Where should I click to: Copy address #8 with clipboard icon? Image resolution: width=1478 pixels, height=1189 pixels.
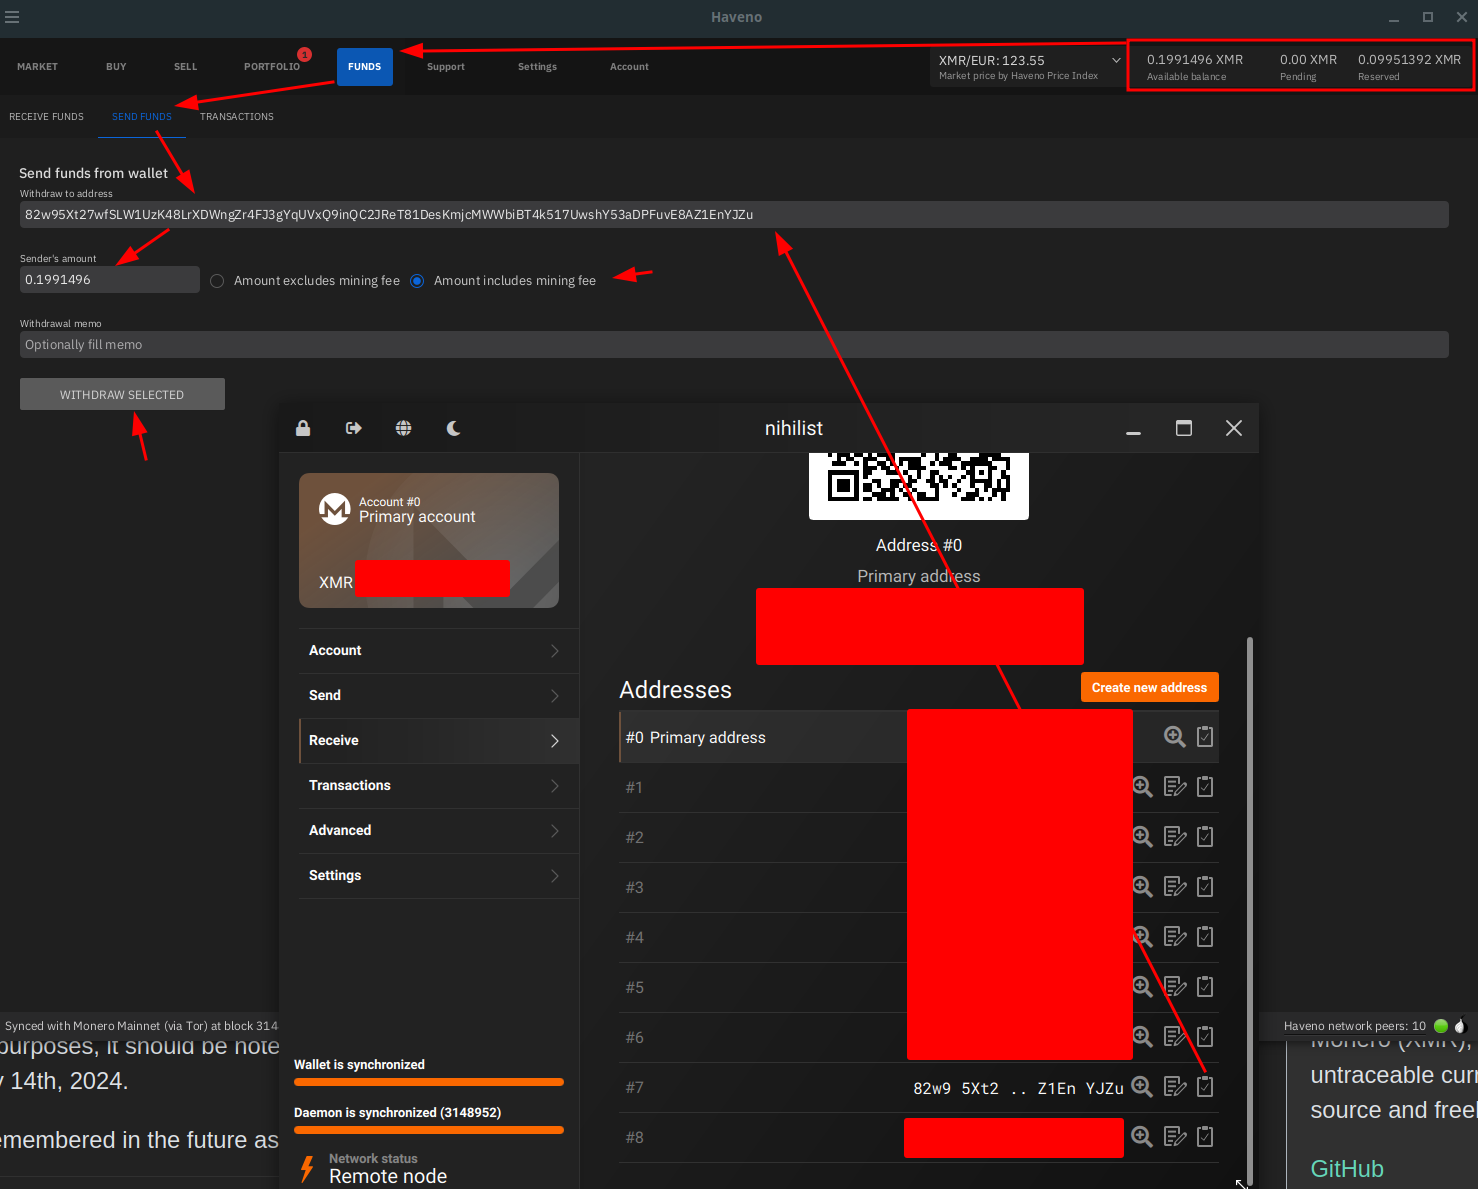(x=1205, y=1137)
